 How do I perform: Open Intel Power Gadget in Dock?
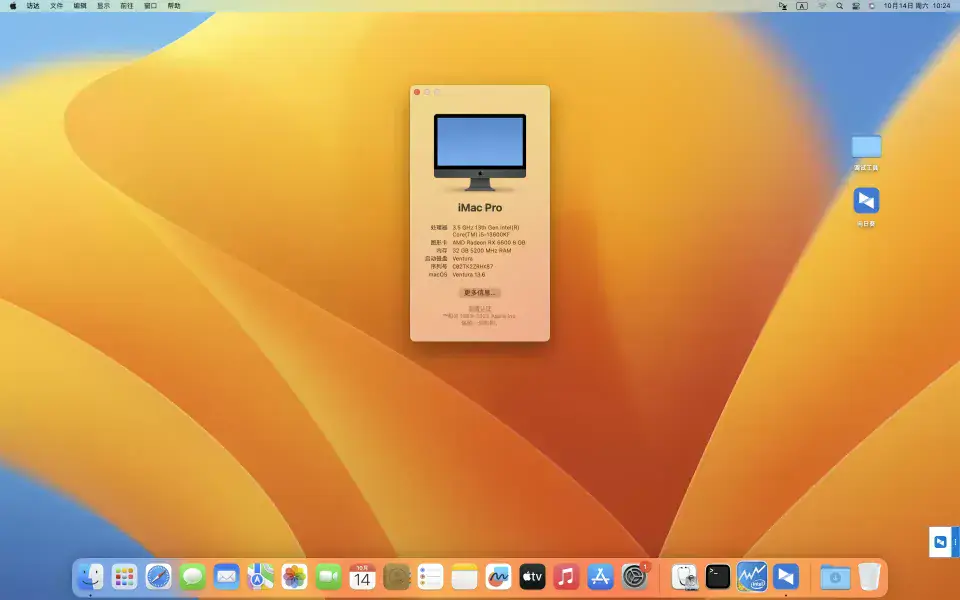(x=752, y=577)
